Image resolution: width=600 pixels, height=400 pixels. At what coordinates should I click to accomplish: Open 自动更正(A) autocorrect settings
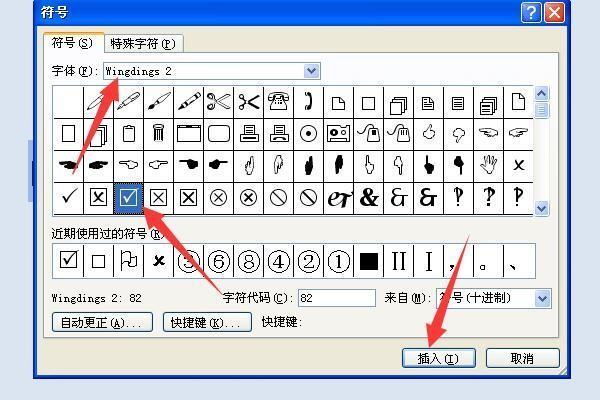pos(102,322)
